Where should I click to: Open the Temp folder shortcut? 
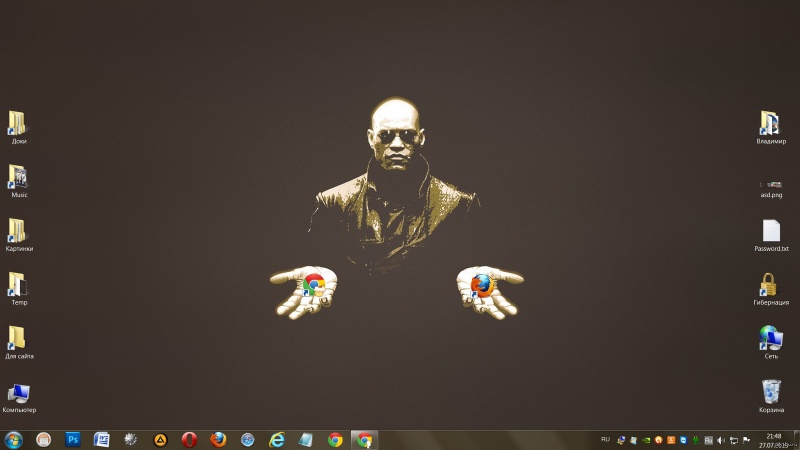pos(19,289)
